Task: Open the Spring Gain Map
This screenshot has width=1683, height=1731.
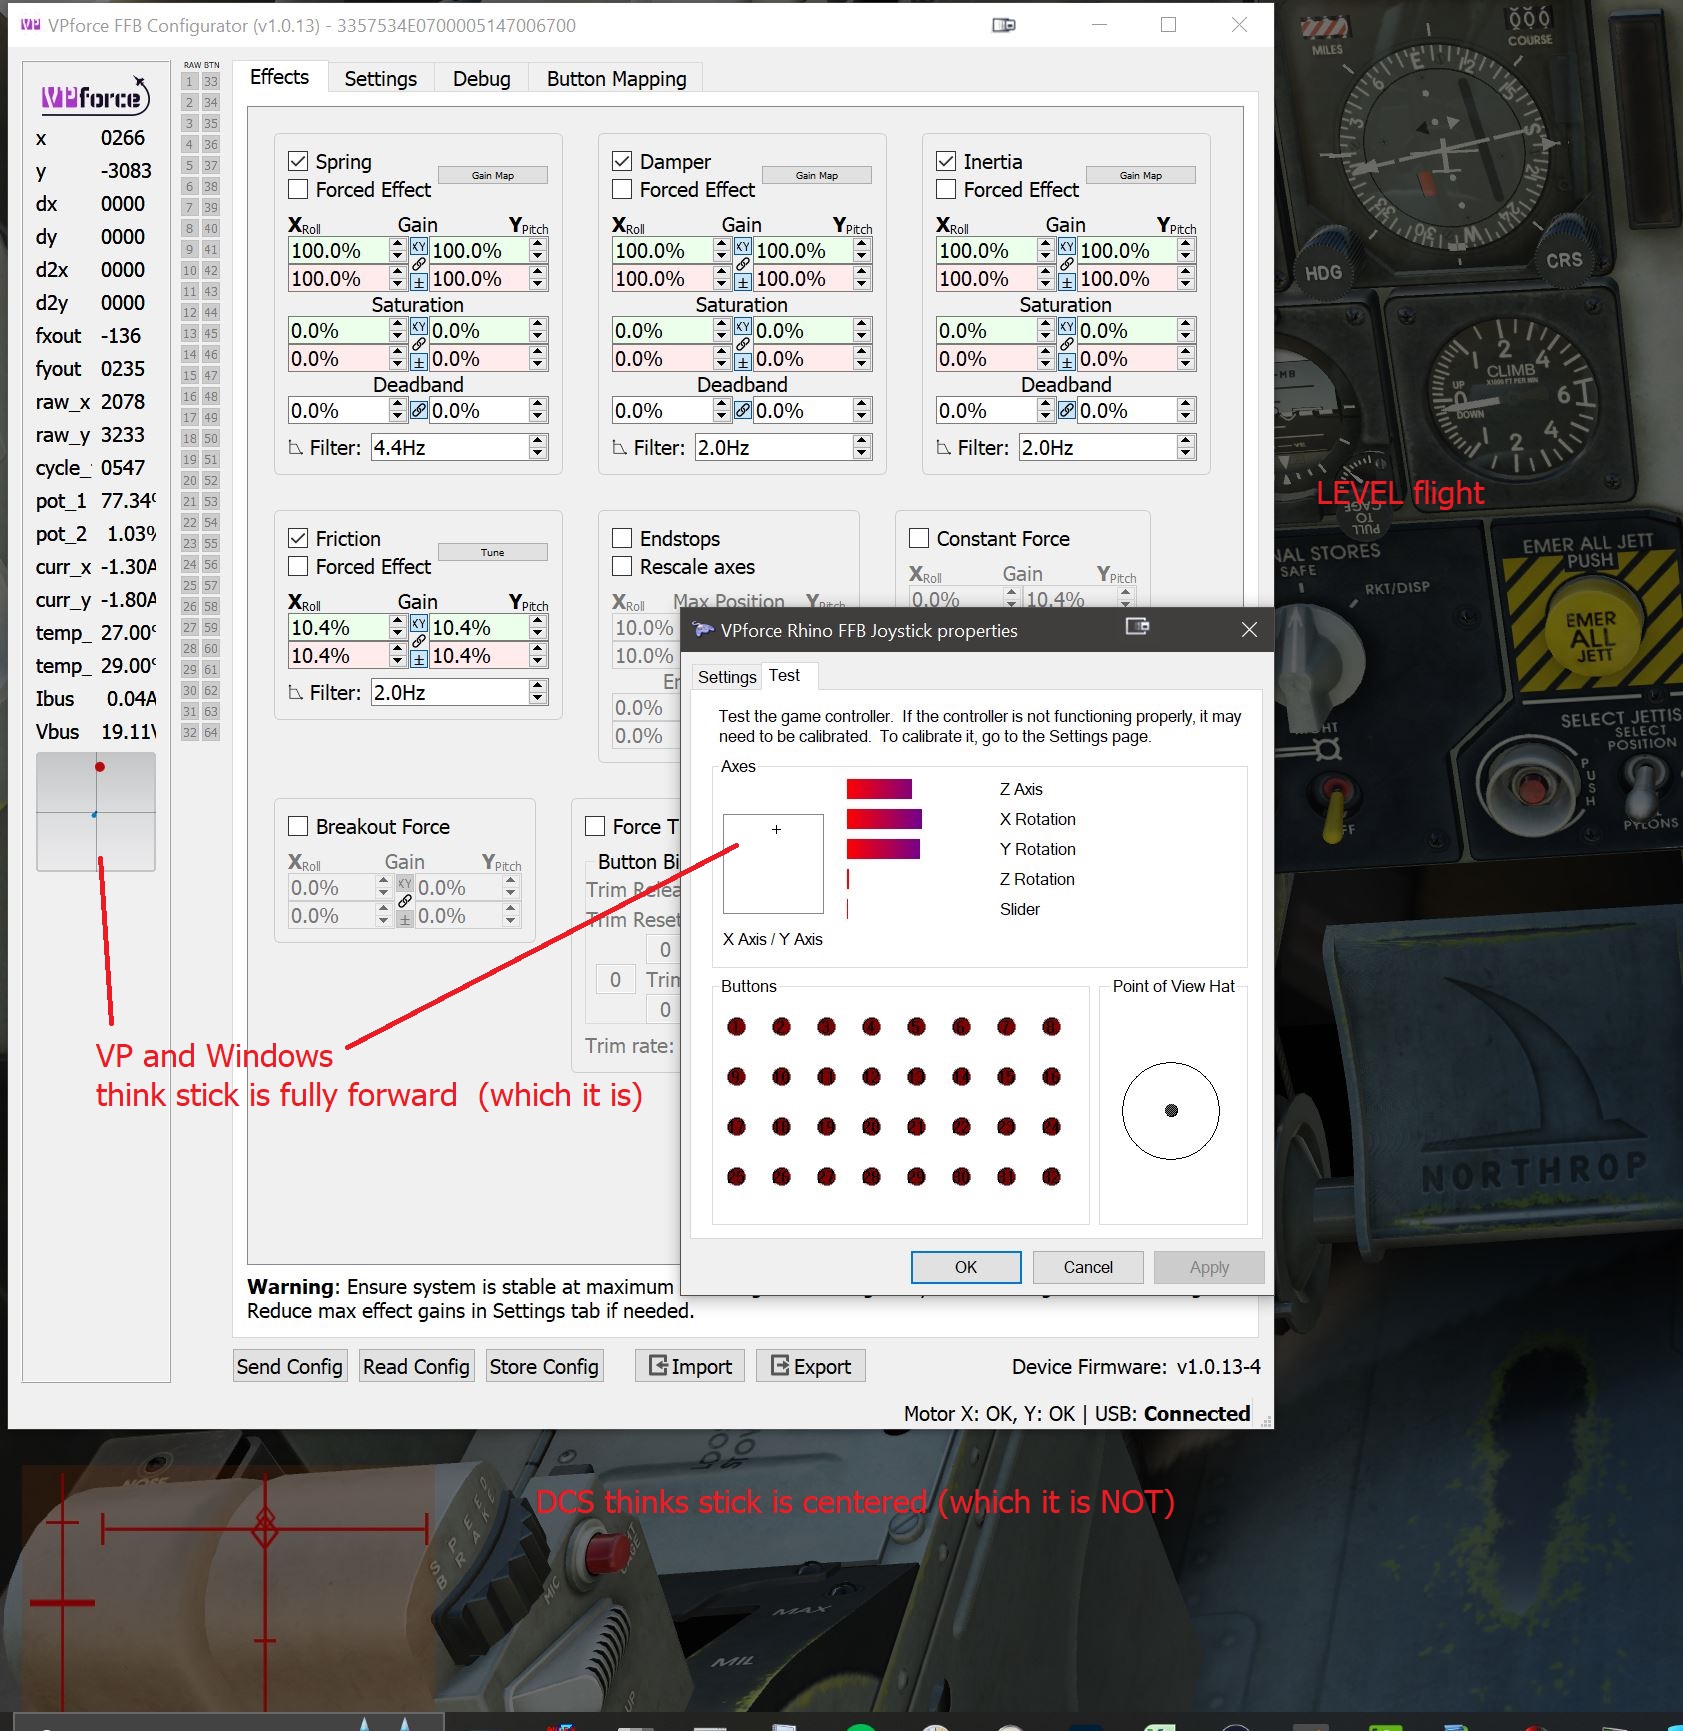Action: pyautogui.click(x=493, y=175)
